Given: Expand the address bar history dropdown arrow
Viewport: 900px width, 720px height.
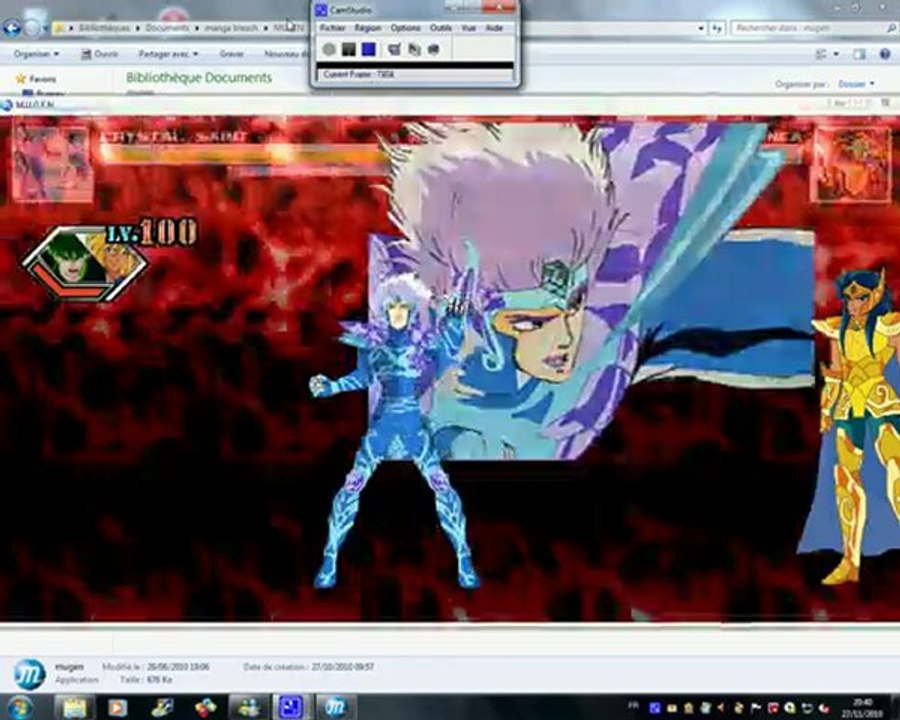Looking at the screenshot, I should click(701, 28).
